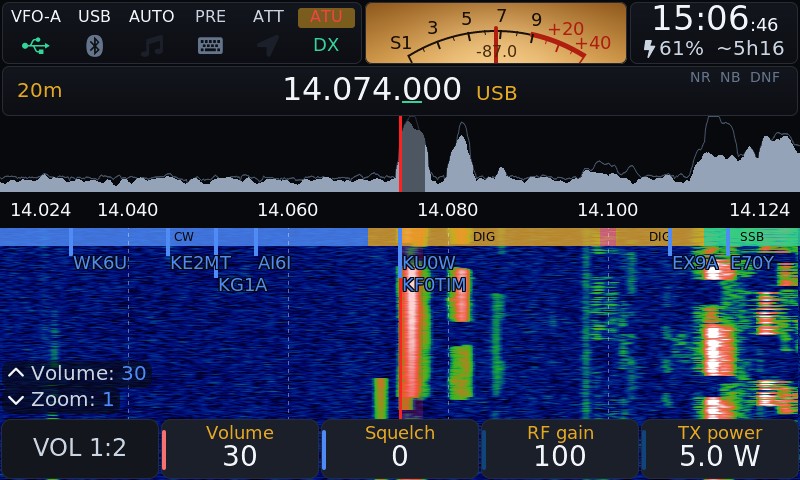Viewport: 800px width, 480px height.
Task: Toggle the DX indicator
Action: [x=326, y=45]
